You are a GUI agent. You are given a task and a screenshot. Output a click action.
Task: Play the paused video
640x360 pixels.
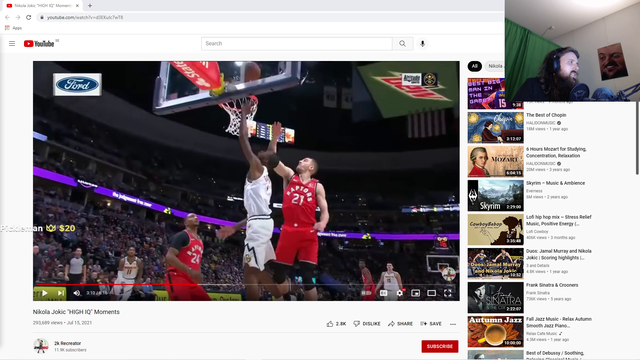pyautogui.click(x=44, y=293)
